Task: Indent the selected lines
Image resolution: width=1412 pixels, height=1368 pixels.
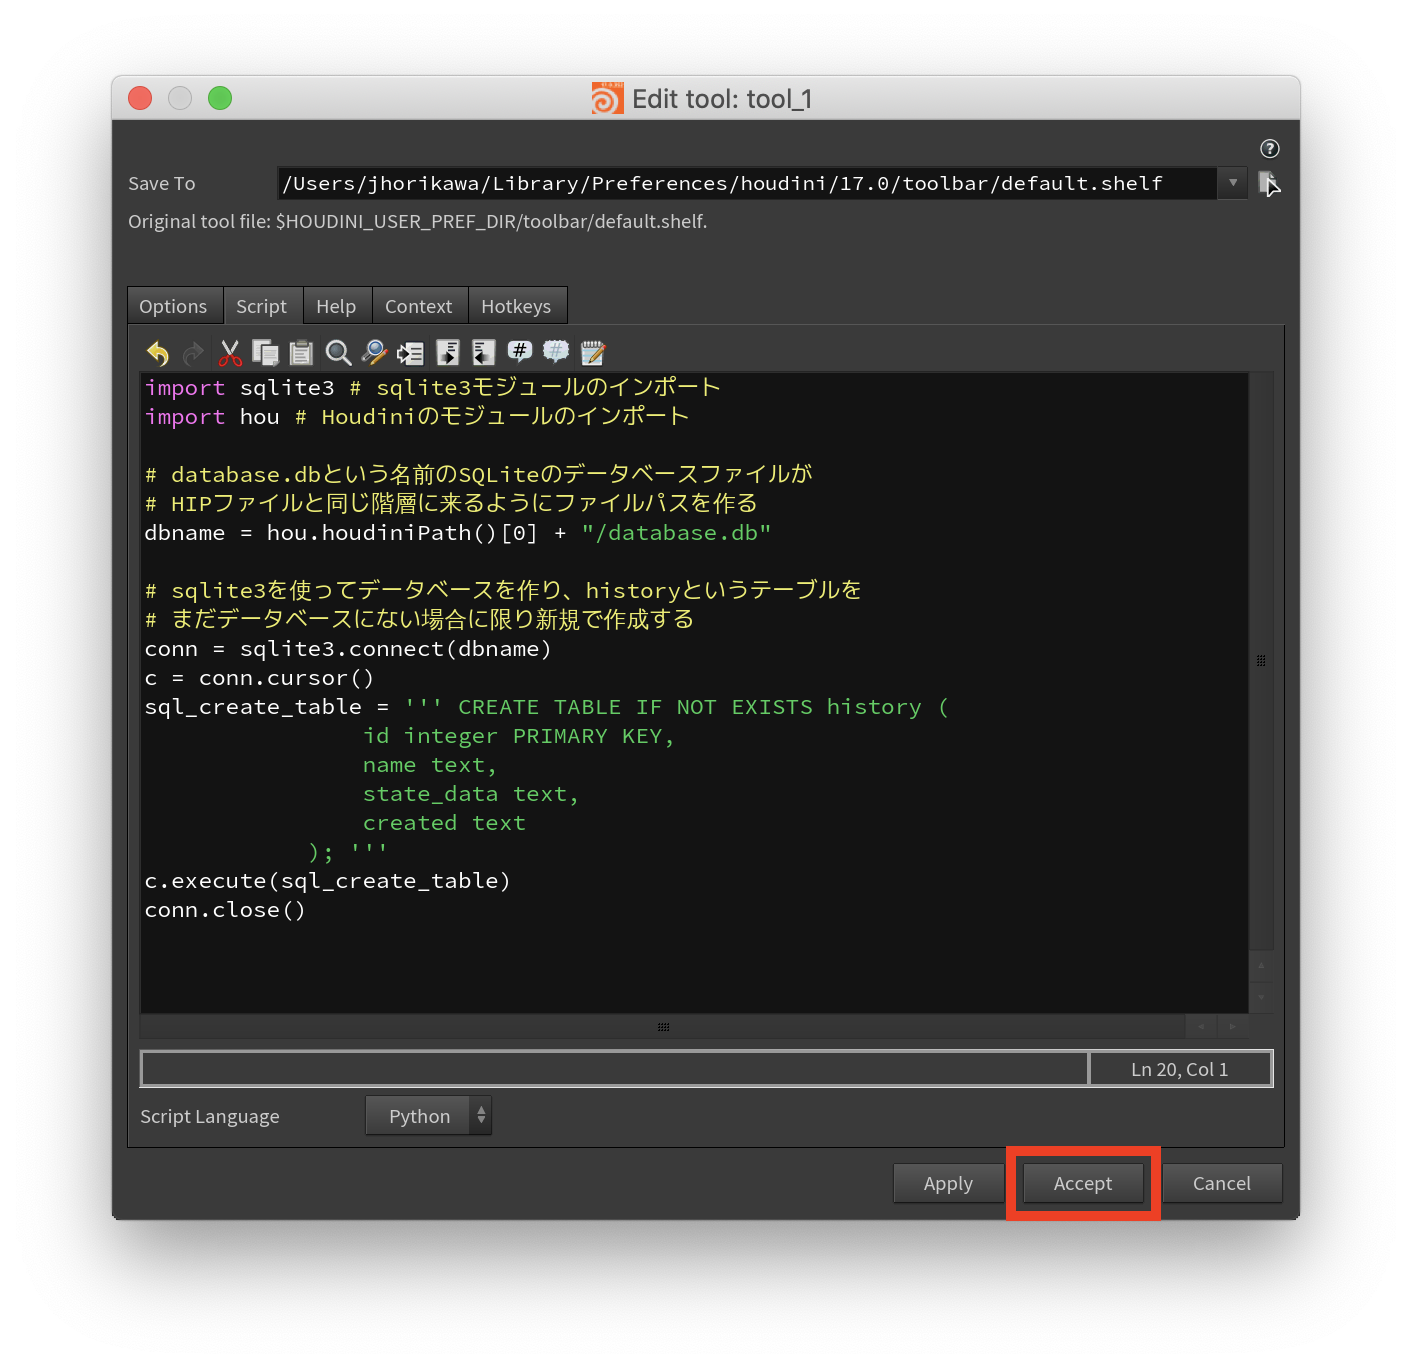Action: (448, 352)
